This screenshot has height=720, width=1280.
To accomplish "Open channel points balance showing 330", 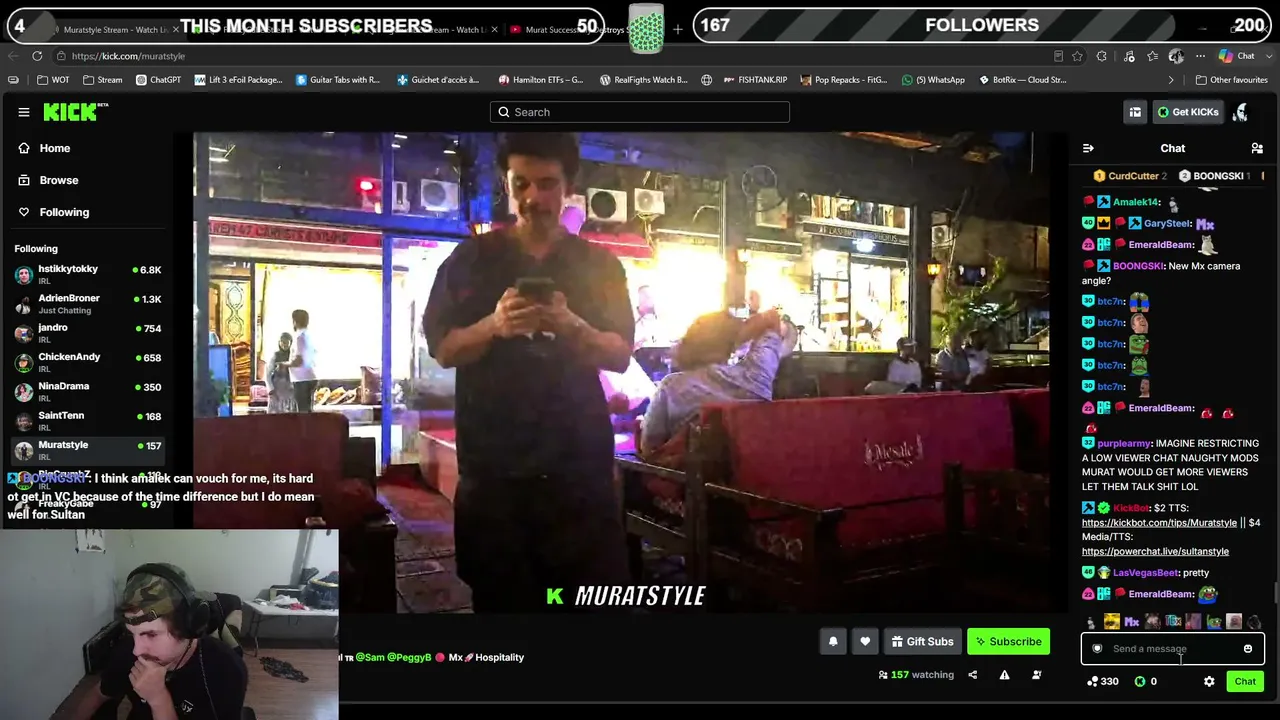I will click(x=1103, y=682).
